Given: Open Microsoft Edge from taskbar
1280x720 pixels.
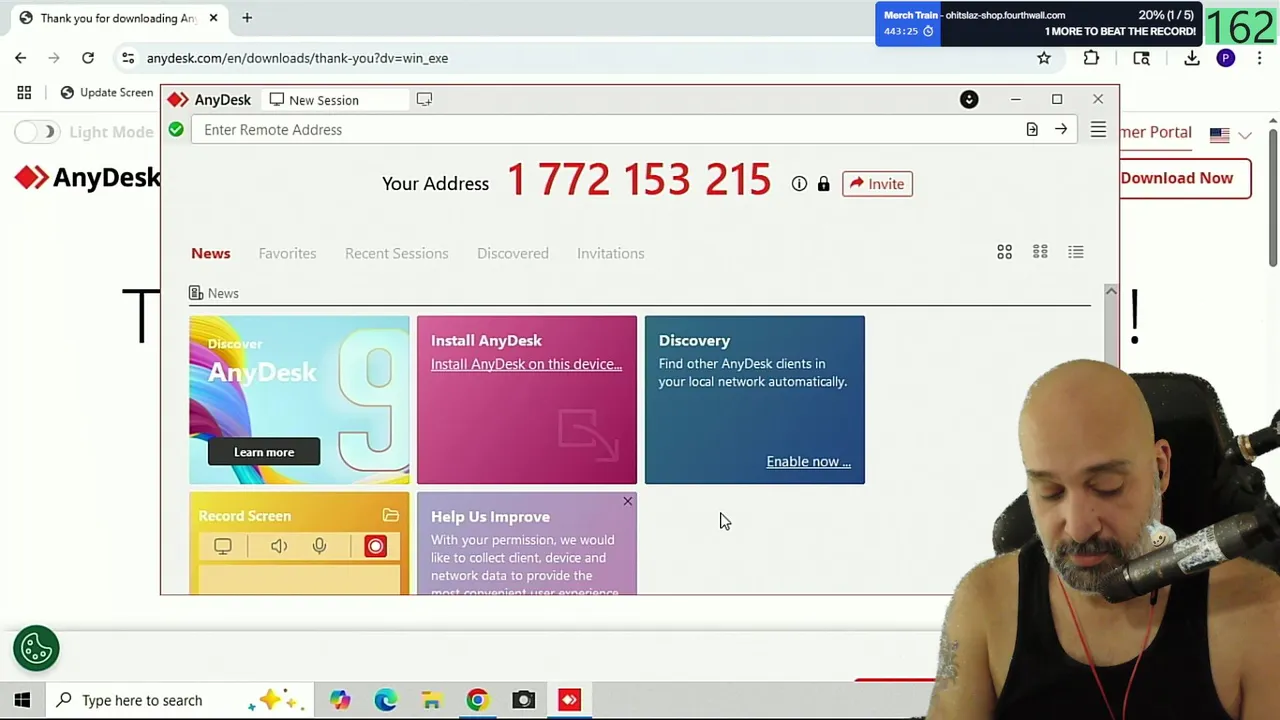Looking at the screenshot, I should coord(386,700).
